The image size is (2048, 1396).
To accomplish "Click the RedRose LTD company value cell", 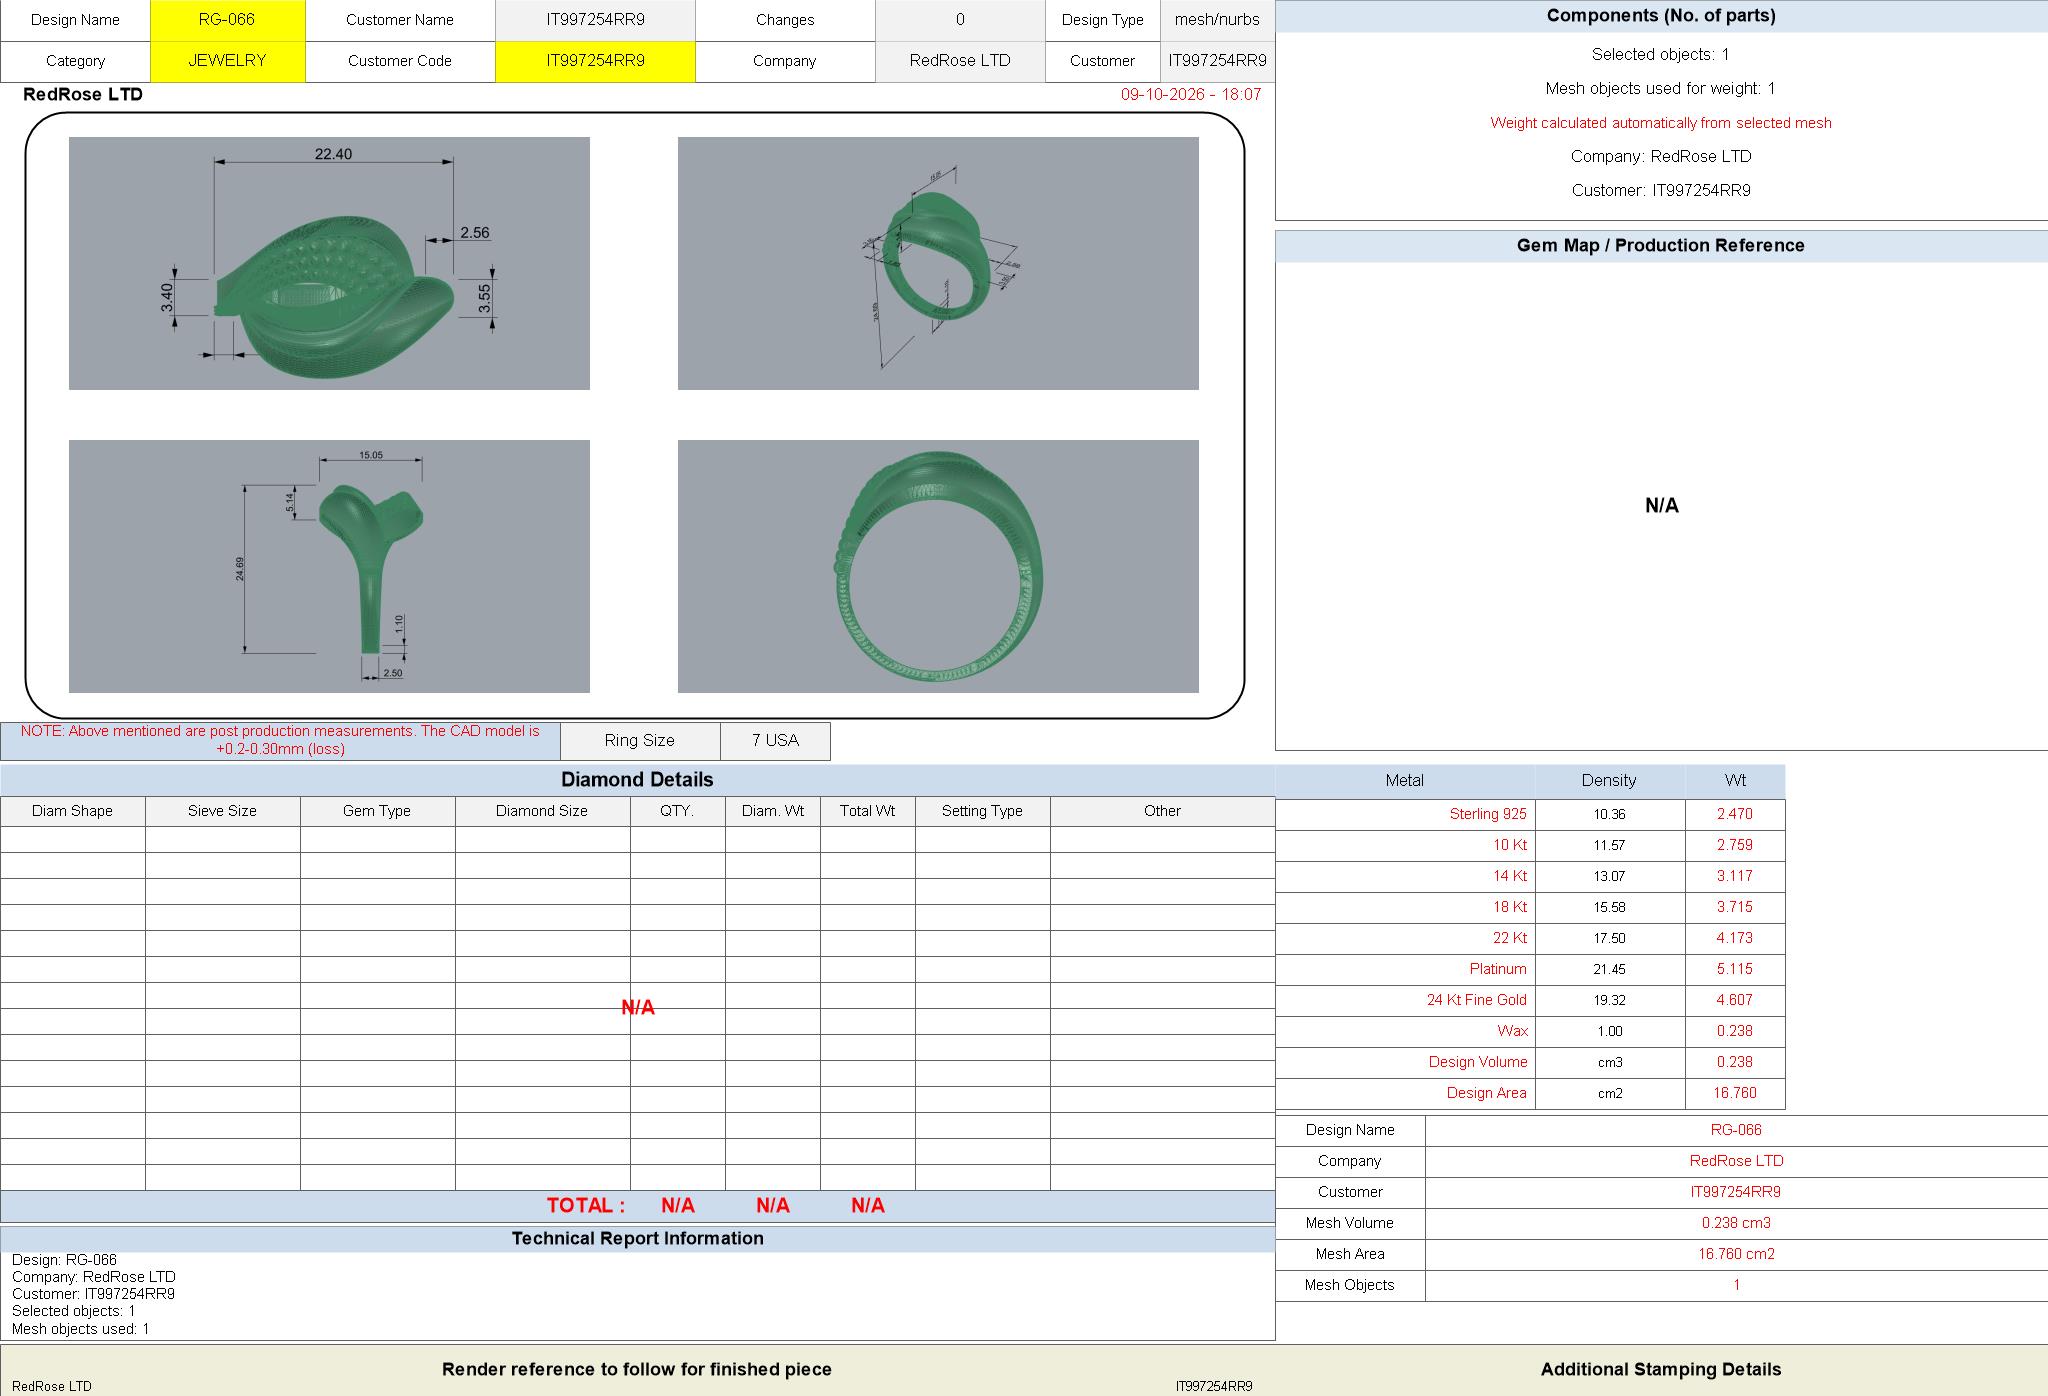I will (x=960, y=61).
